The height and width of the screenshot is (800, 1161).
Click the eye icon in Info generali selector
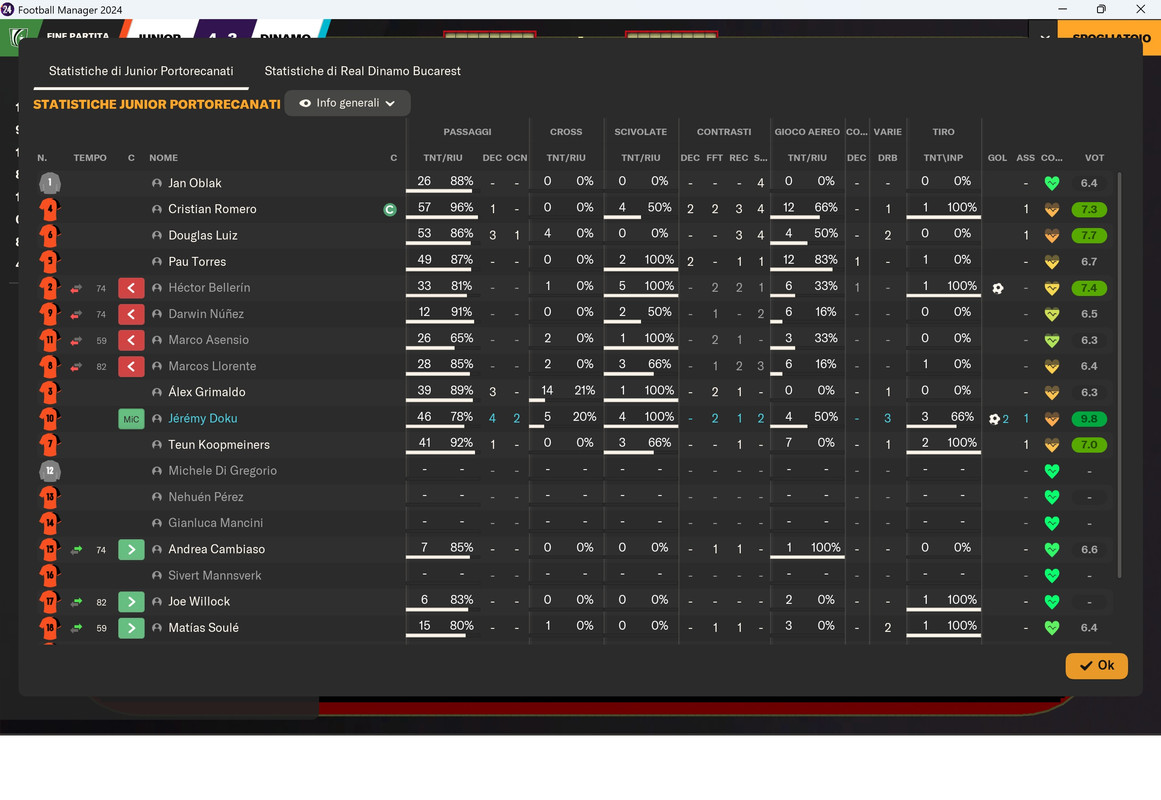pos(305,103)
